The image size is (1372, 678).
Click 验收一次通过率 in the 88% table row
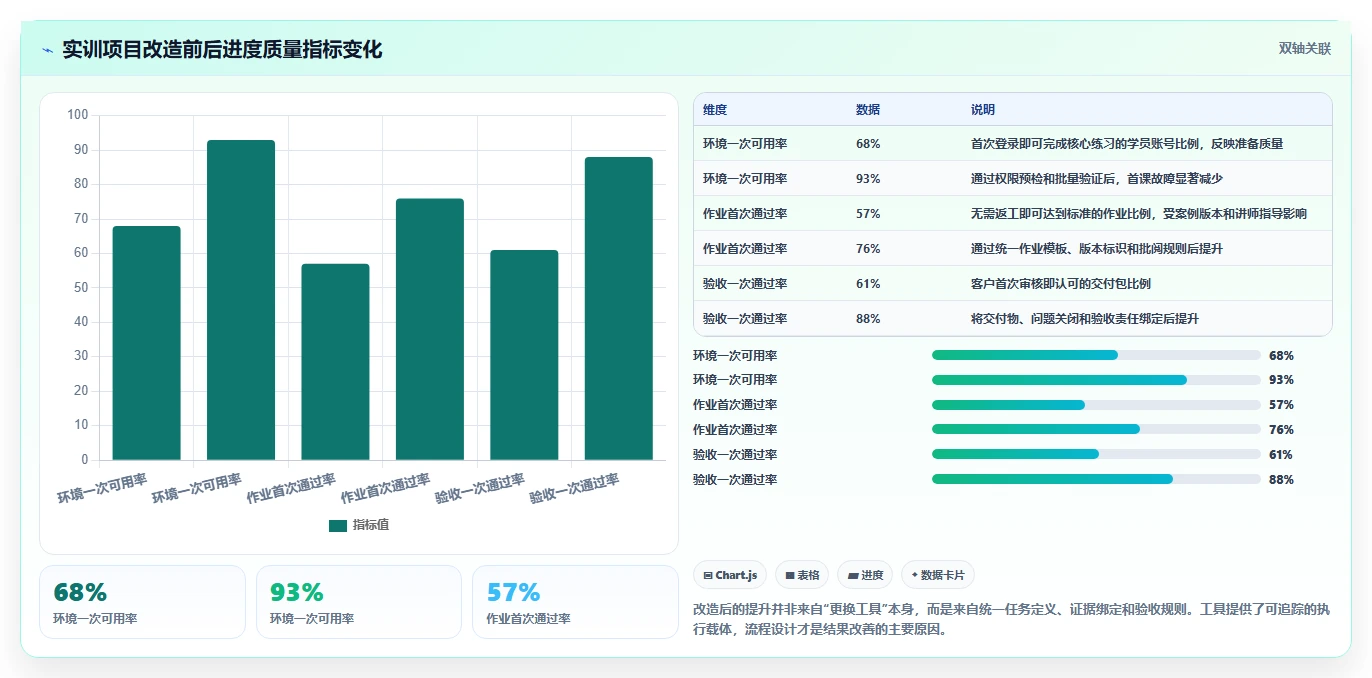click(745, 319)
